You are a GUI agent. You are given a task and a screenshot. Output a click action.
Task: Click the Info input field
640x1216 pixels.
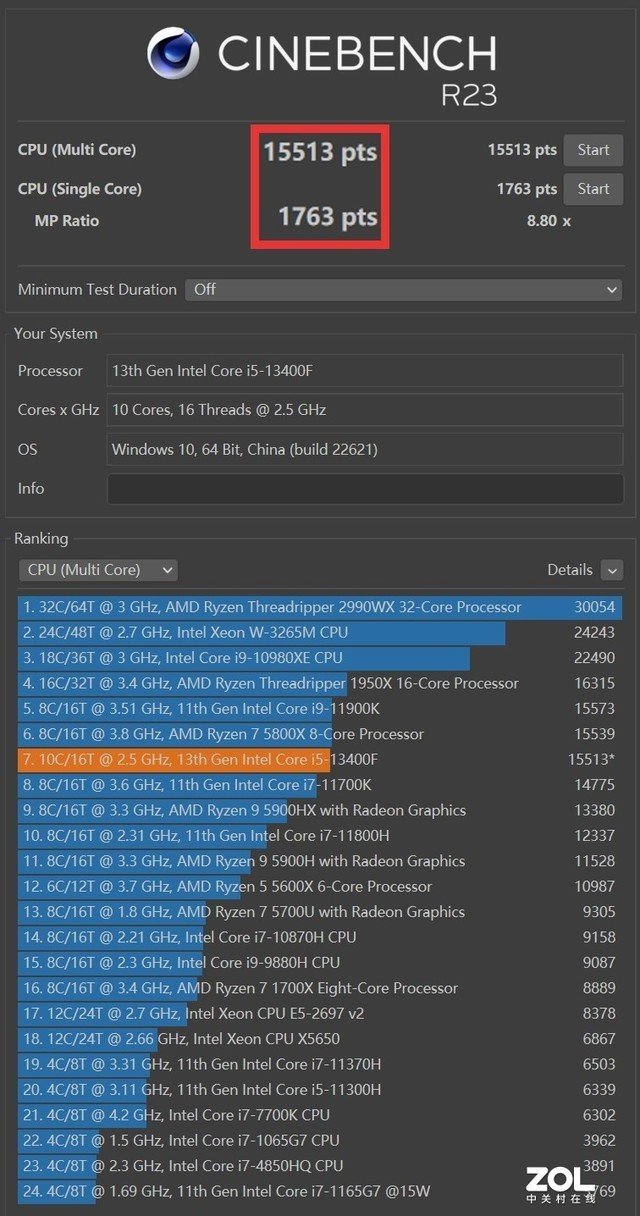tap(364, 488)
